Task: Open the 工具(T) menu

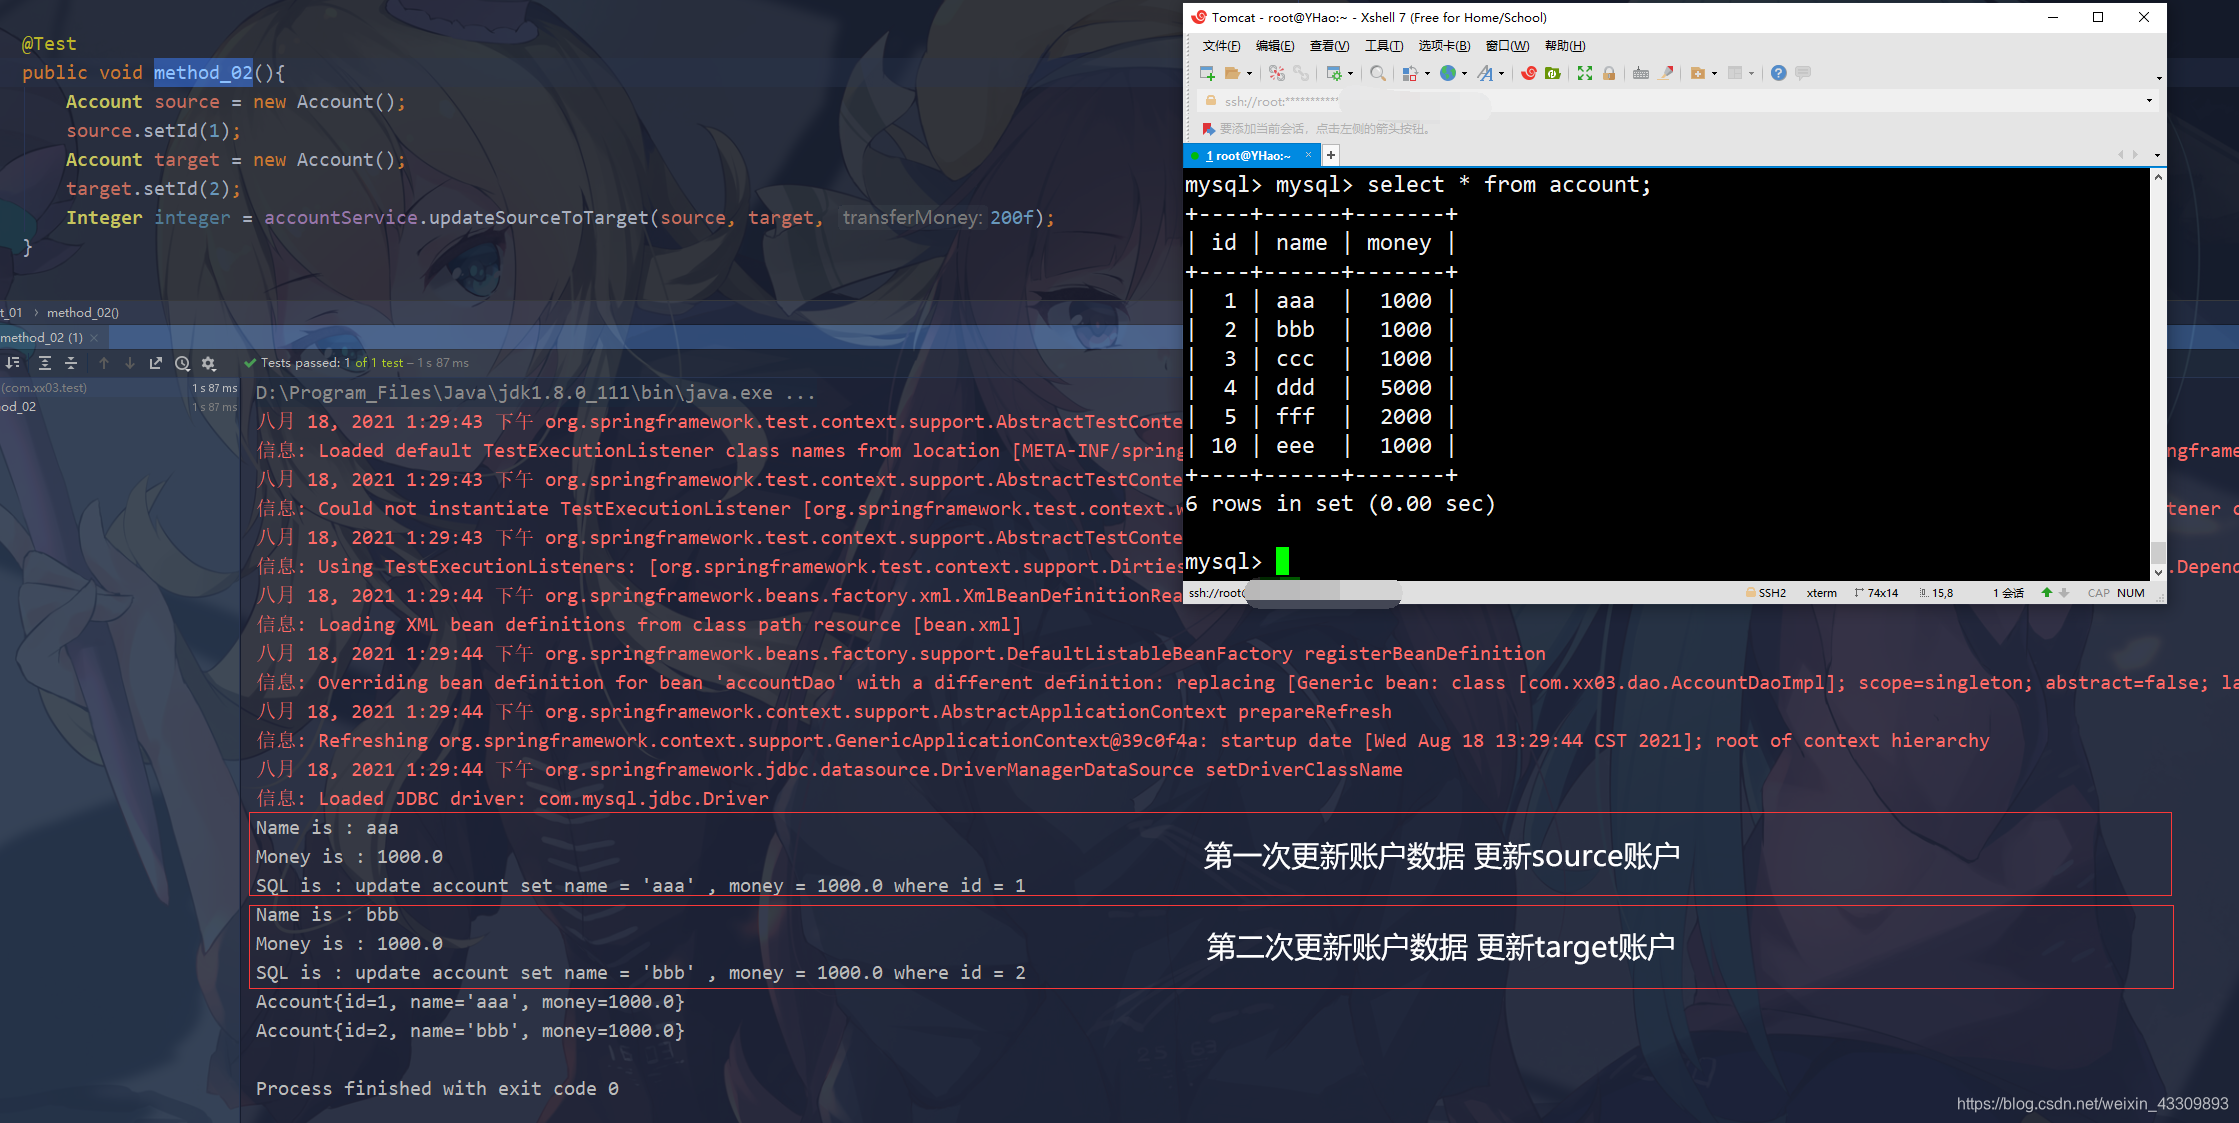Action: (x=1384, y=46)
